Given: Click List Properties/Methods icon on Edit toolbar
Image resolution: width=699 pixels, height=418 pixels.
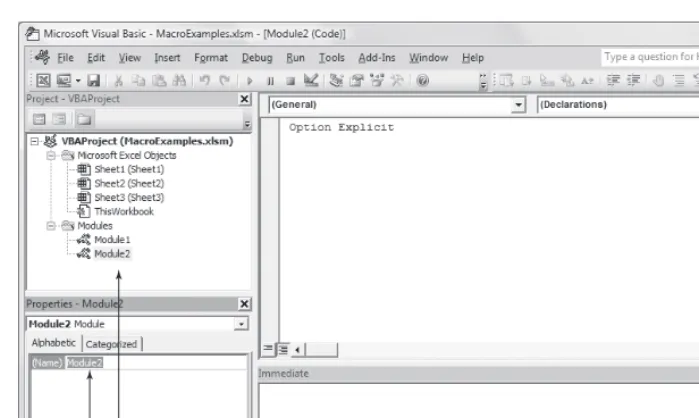Looking at the screenshot, I should [x=506, y=81].
